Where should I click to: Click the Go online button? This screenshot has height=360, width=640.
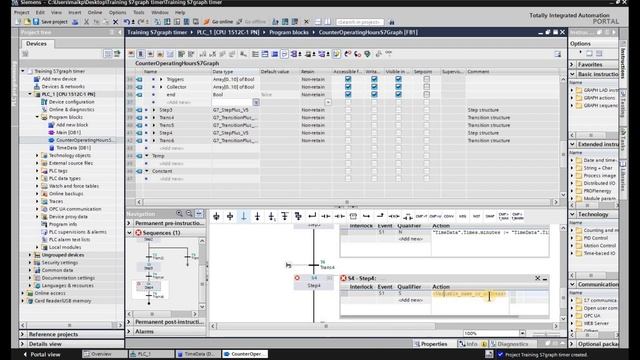[218, 22]
